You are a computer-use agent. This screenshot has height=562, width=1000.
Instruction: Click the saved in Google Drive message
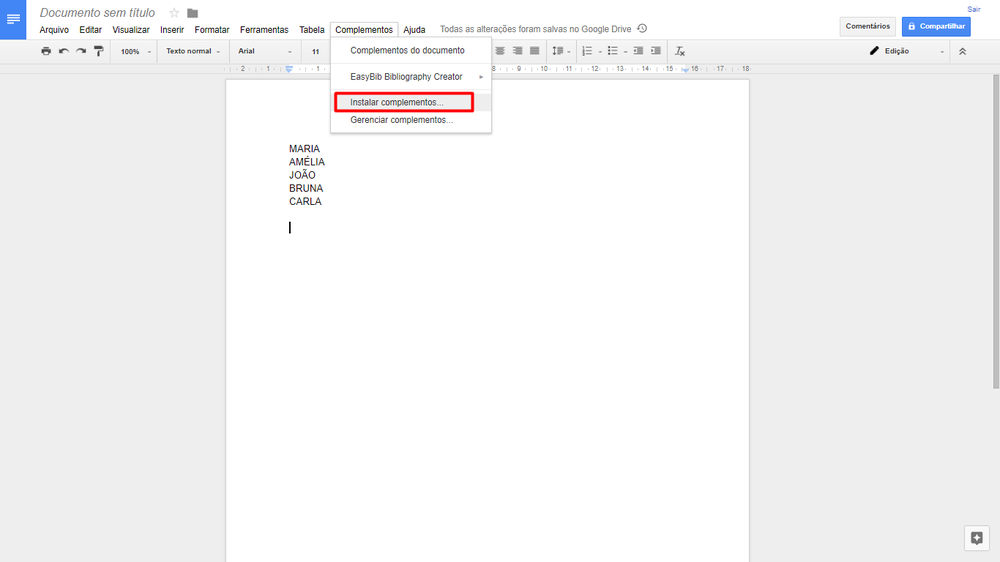pos(536,29)
